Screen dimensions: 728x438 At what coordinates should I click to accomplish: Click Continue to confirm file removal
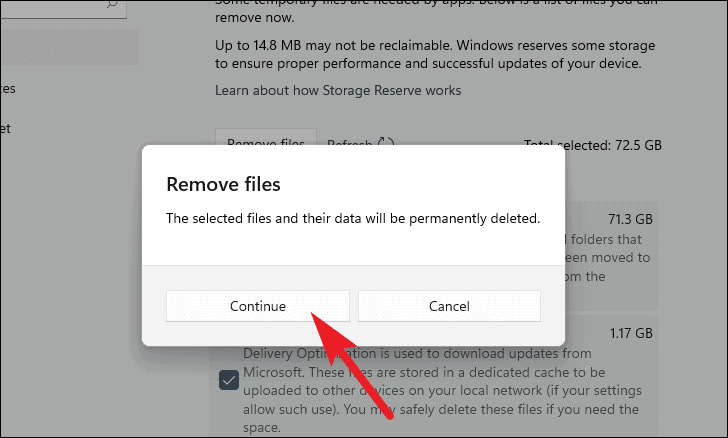(x=257, y=306)
